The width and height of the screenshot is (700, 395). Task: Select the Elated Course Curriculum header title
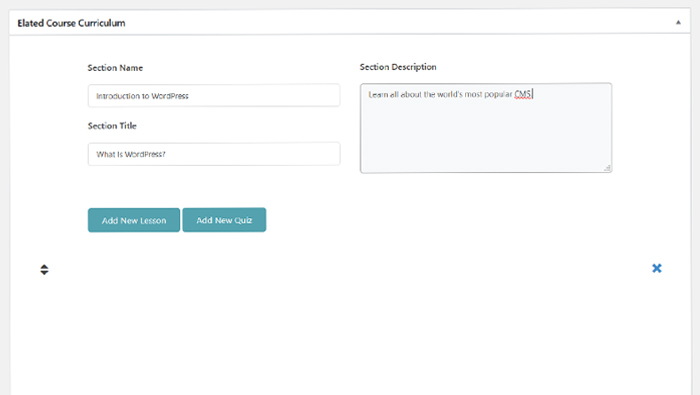tap(71, 23)
